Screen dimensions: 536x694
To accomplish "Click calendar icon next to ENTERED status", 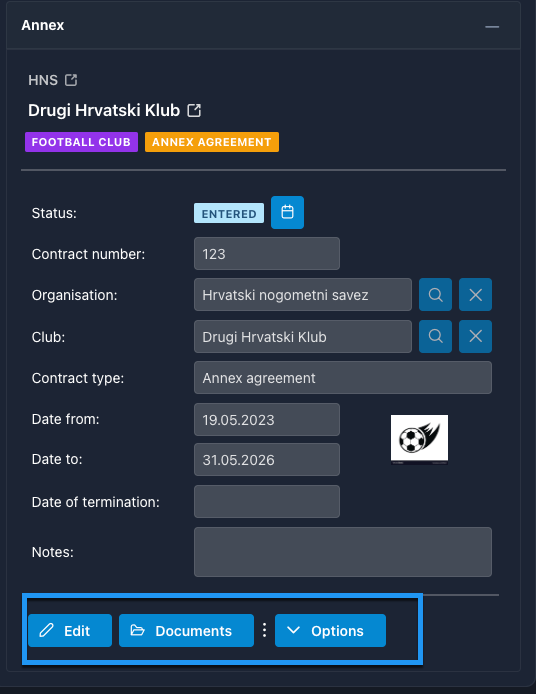I will point(287,212).
